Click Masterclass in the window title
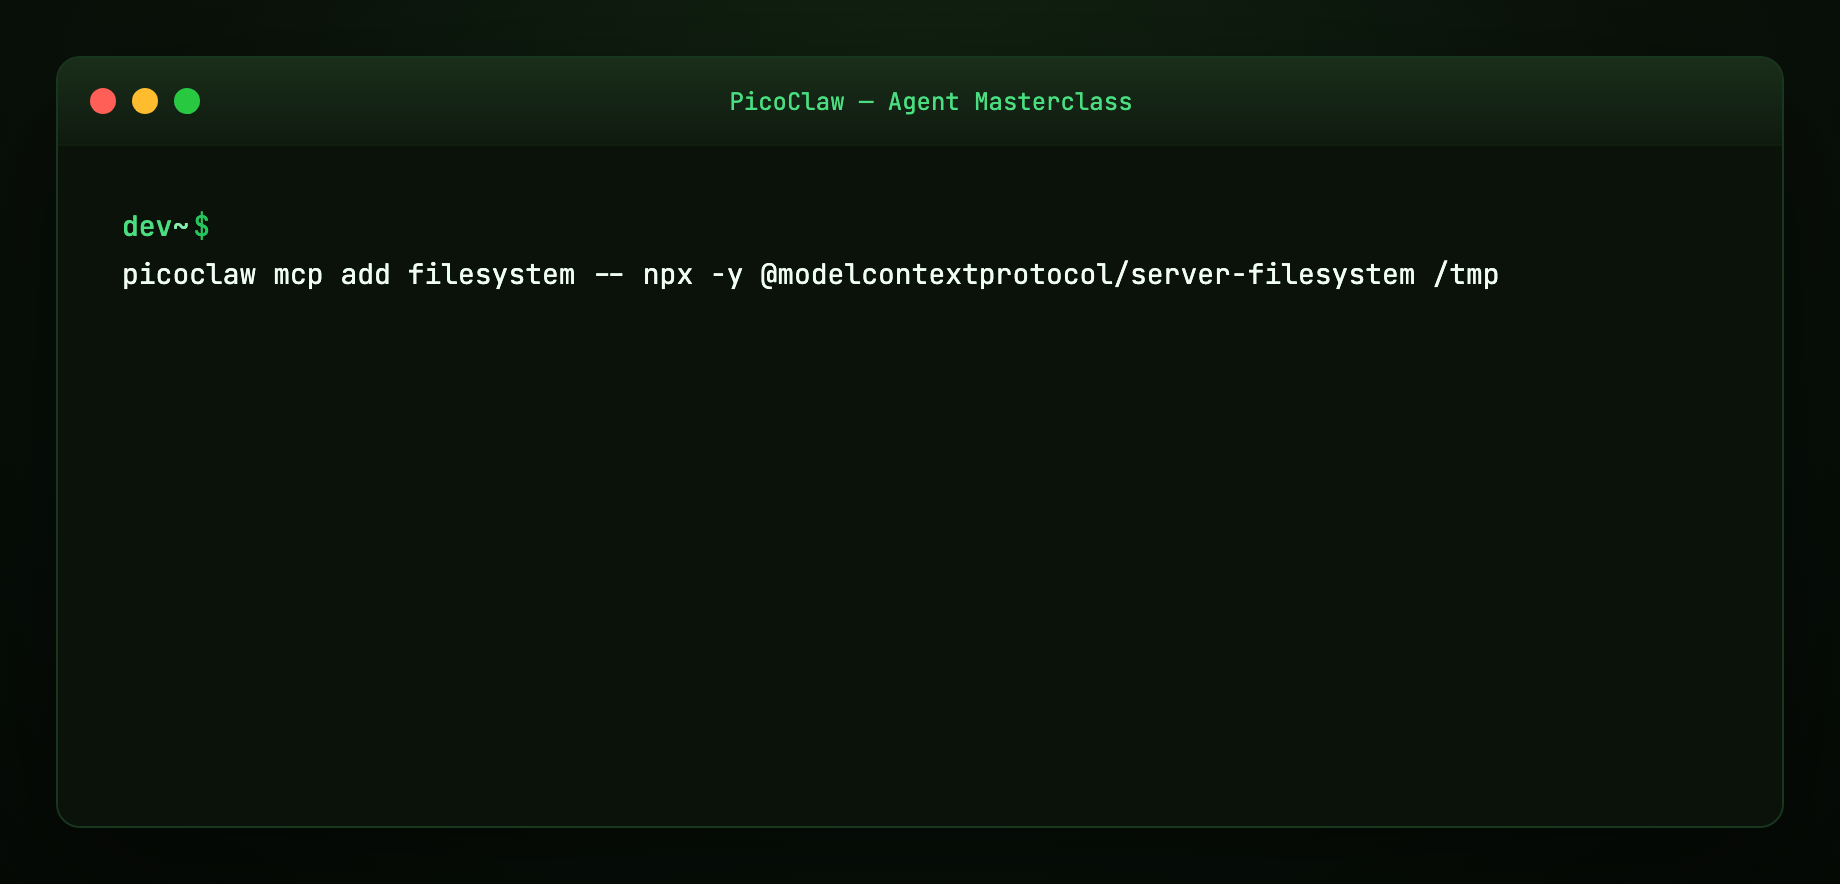Image resolution: width=1840 pixels, height=884 pixels. 1053,102
